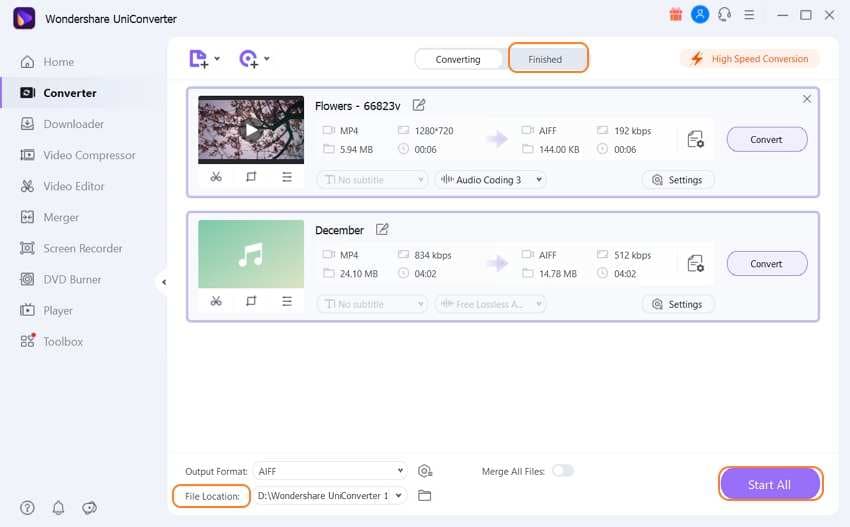Open December subtitle dropdown
This screenshot has height=527, width=850.
click(372, 304)
